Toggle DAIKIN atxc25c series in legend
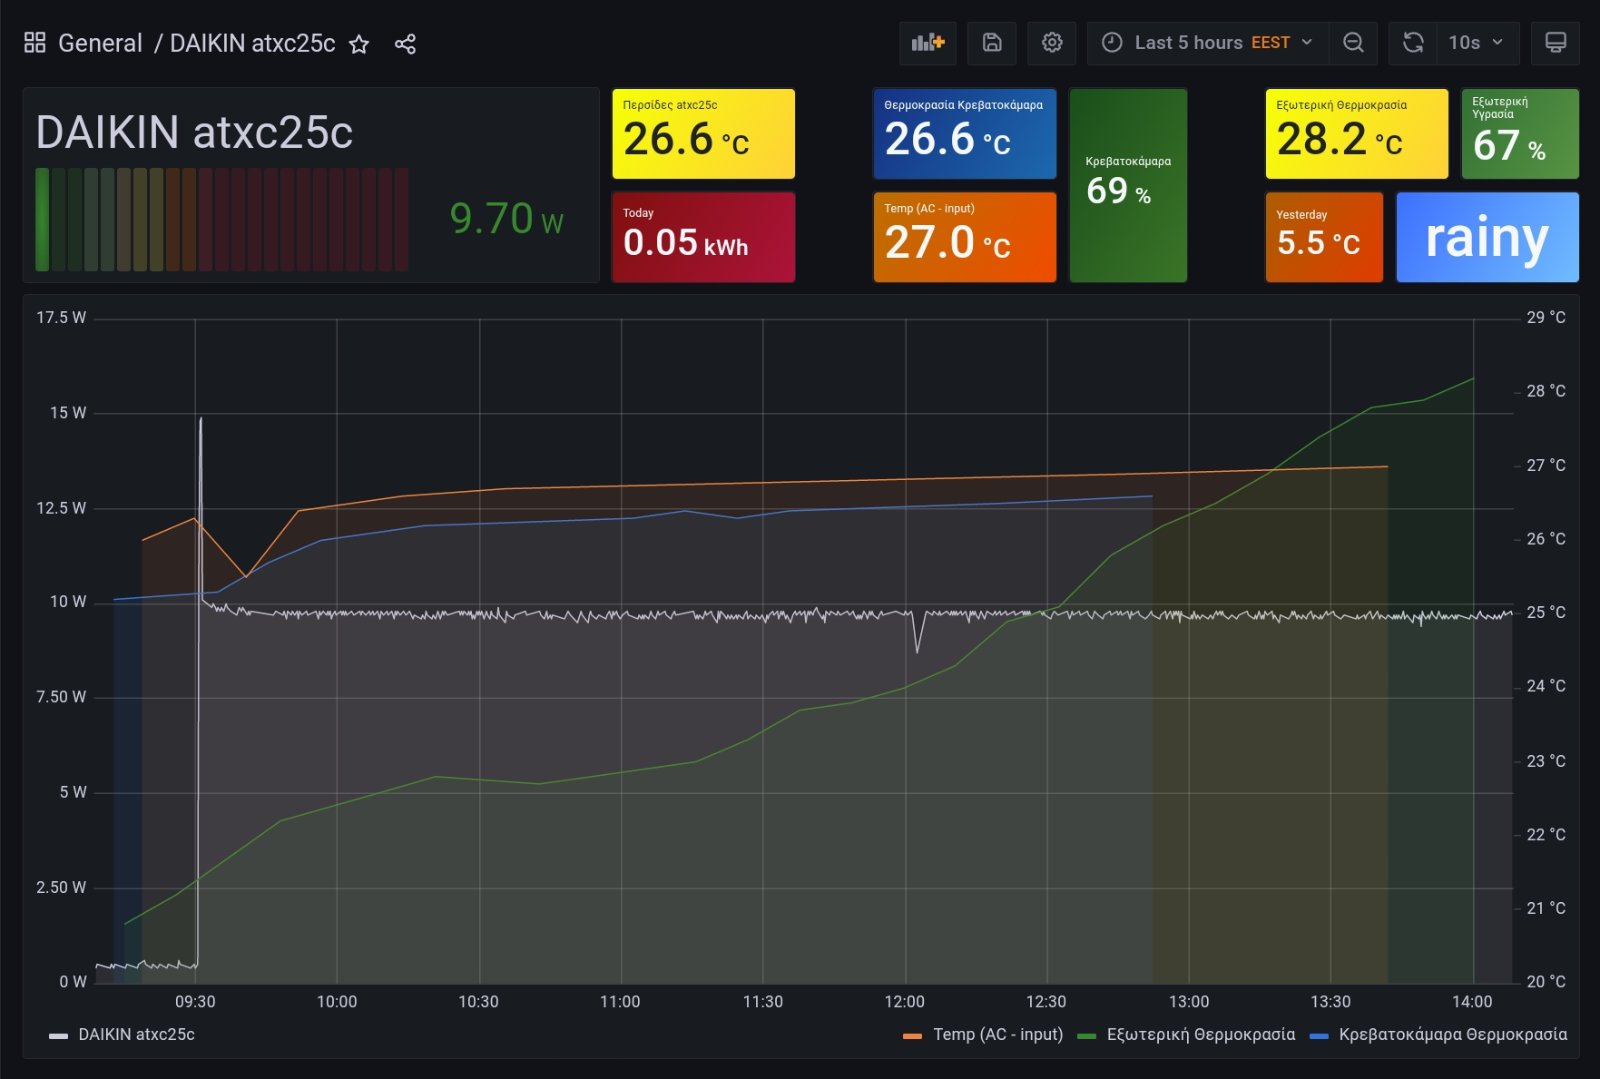The width and height of the screenshot is (1600, 1079). click(x=136, y=1034)
